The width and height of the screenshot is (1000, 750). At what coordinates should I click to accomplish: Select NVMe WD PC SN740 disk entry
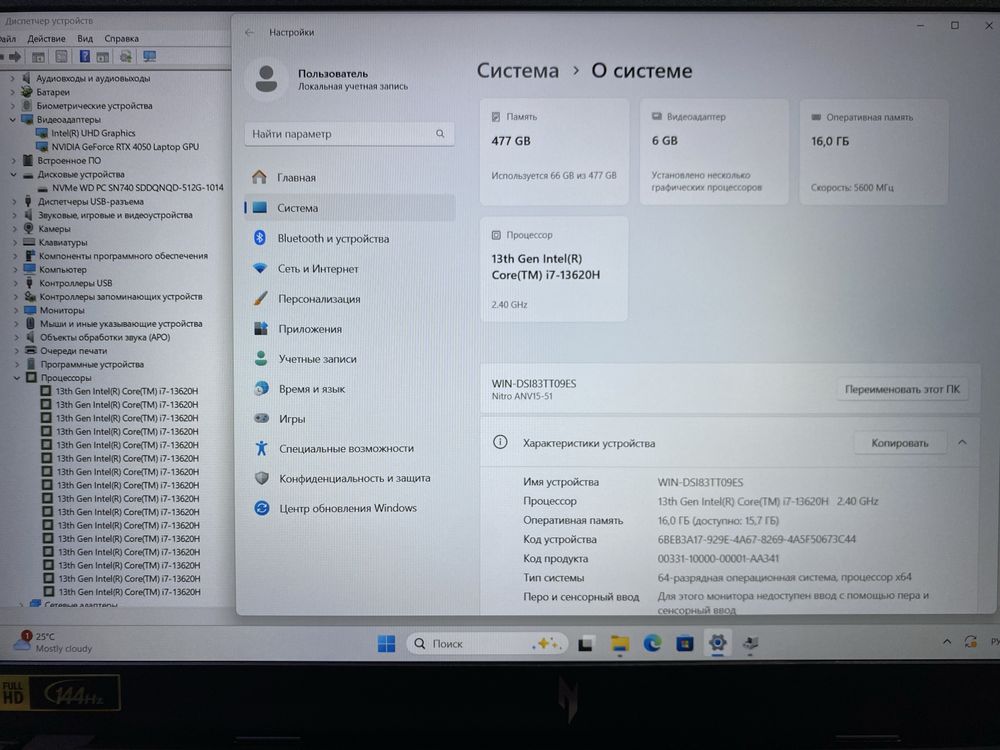click(138, 188)
